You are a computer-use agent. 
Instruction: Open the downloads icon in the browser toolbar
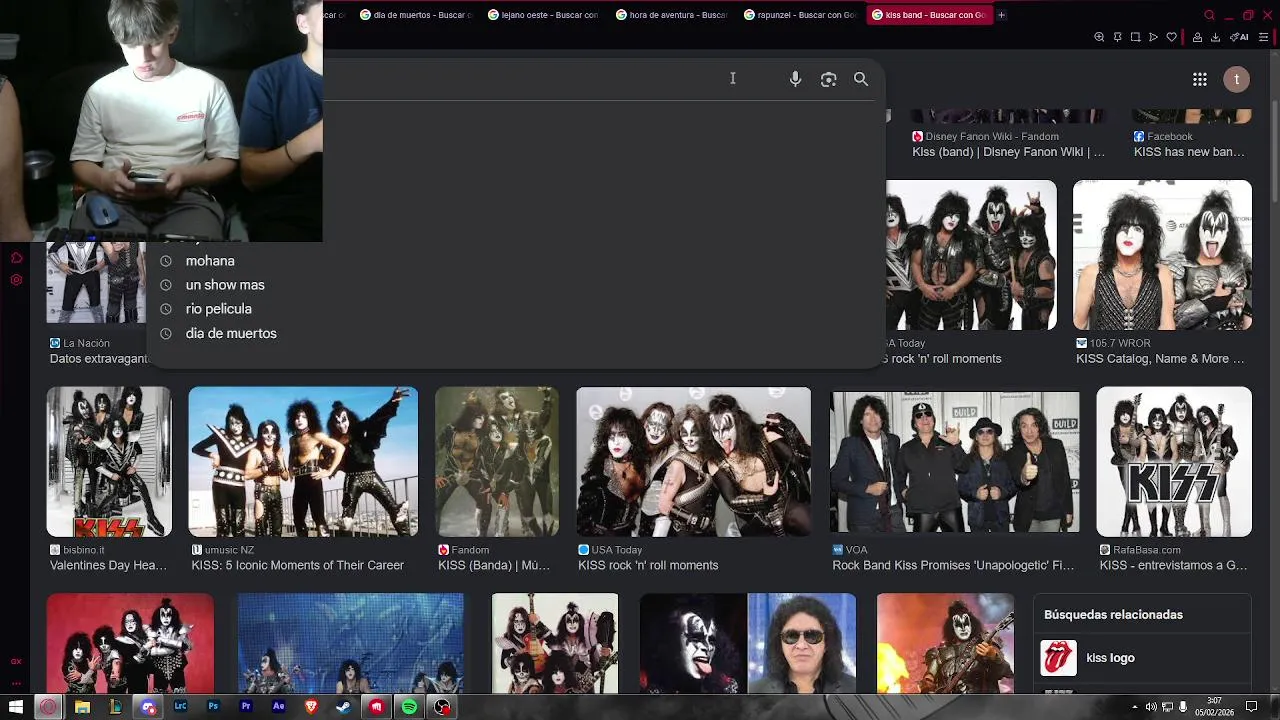1215,37
